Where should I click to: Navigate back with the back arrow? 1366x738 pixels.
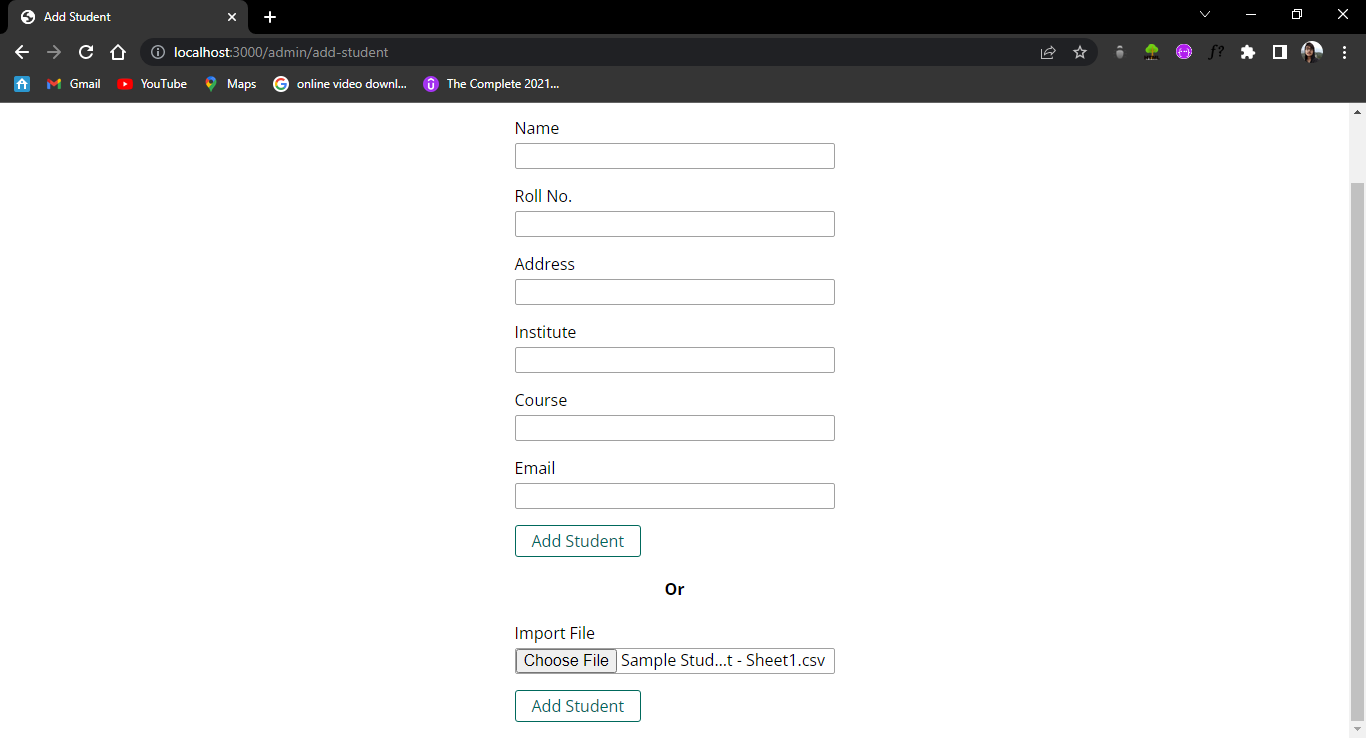point(22,52)
